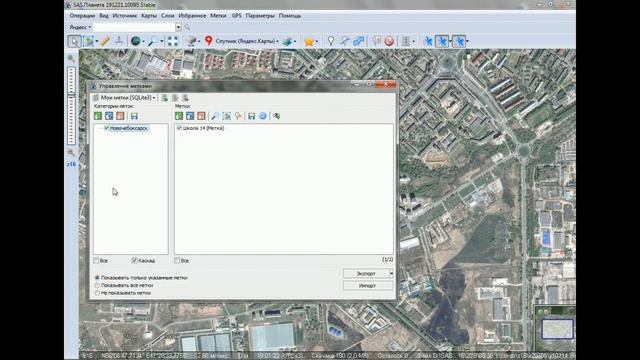
Task: Open the Избранное menu
Action: click(x=192, y=16)
